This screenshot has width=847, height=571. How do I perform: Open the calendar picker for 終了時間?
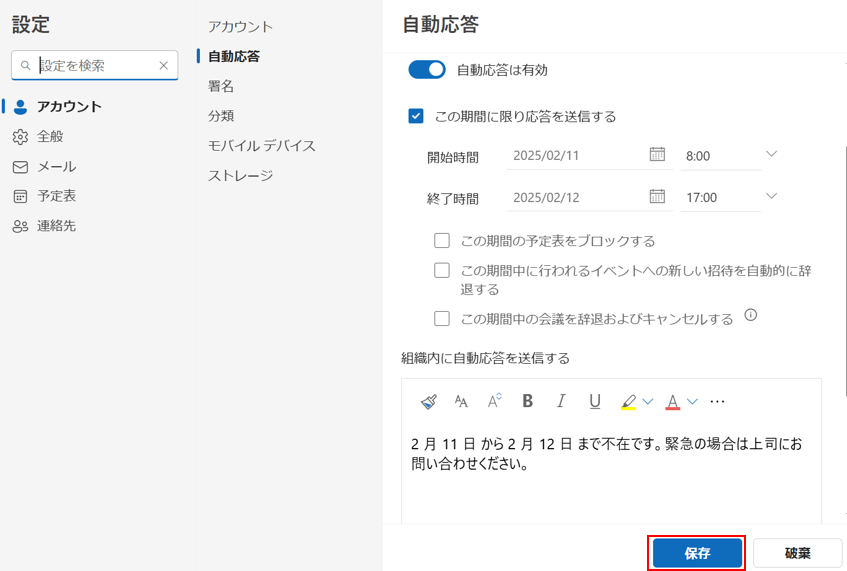click(657, 196)
